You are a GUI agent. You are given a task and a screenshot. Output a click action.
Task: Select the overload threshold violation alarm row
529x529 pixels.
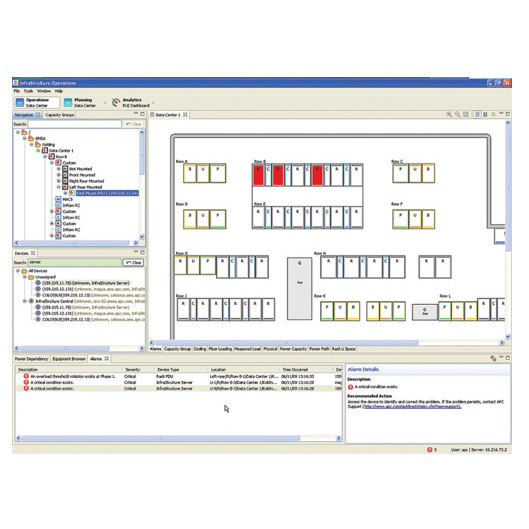pos(179,377)
